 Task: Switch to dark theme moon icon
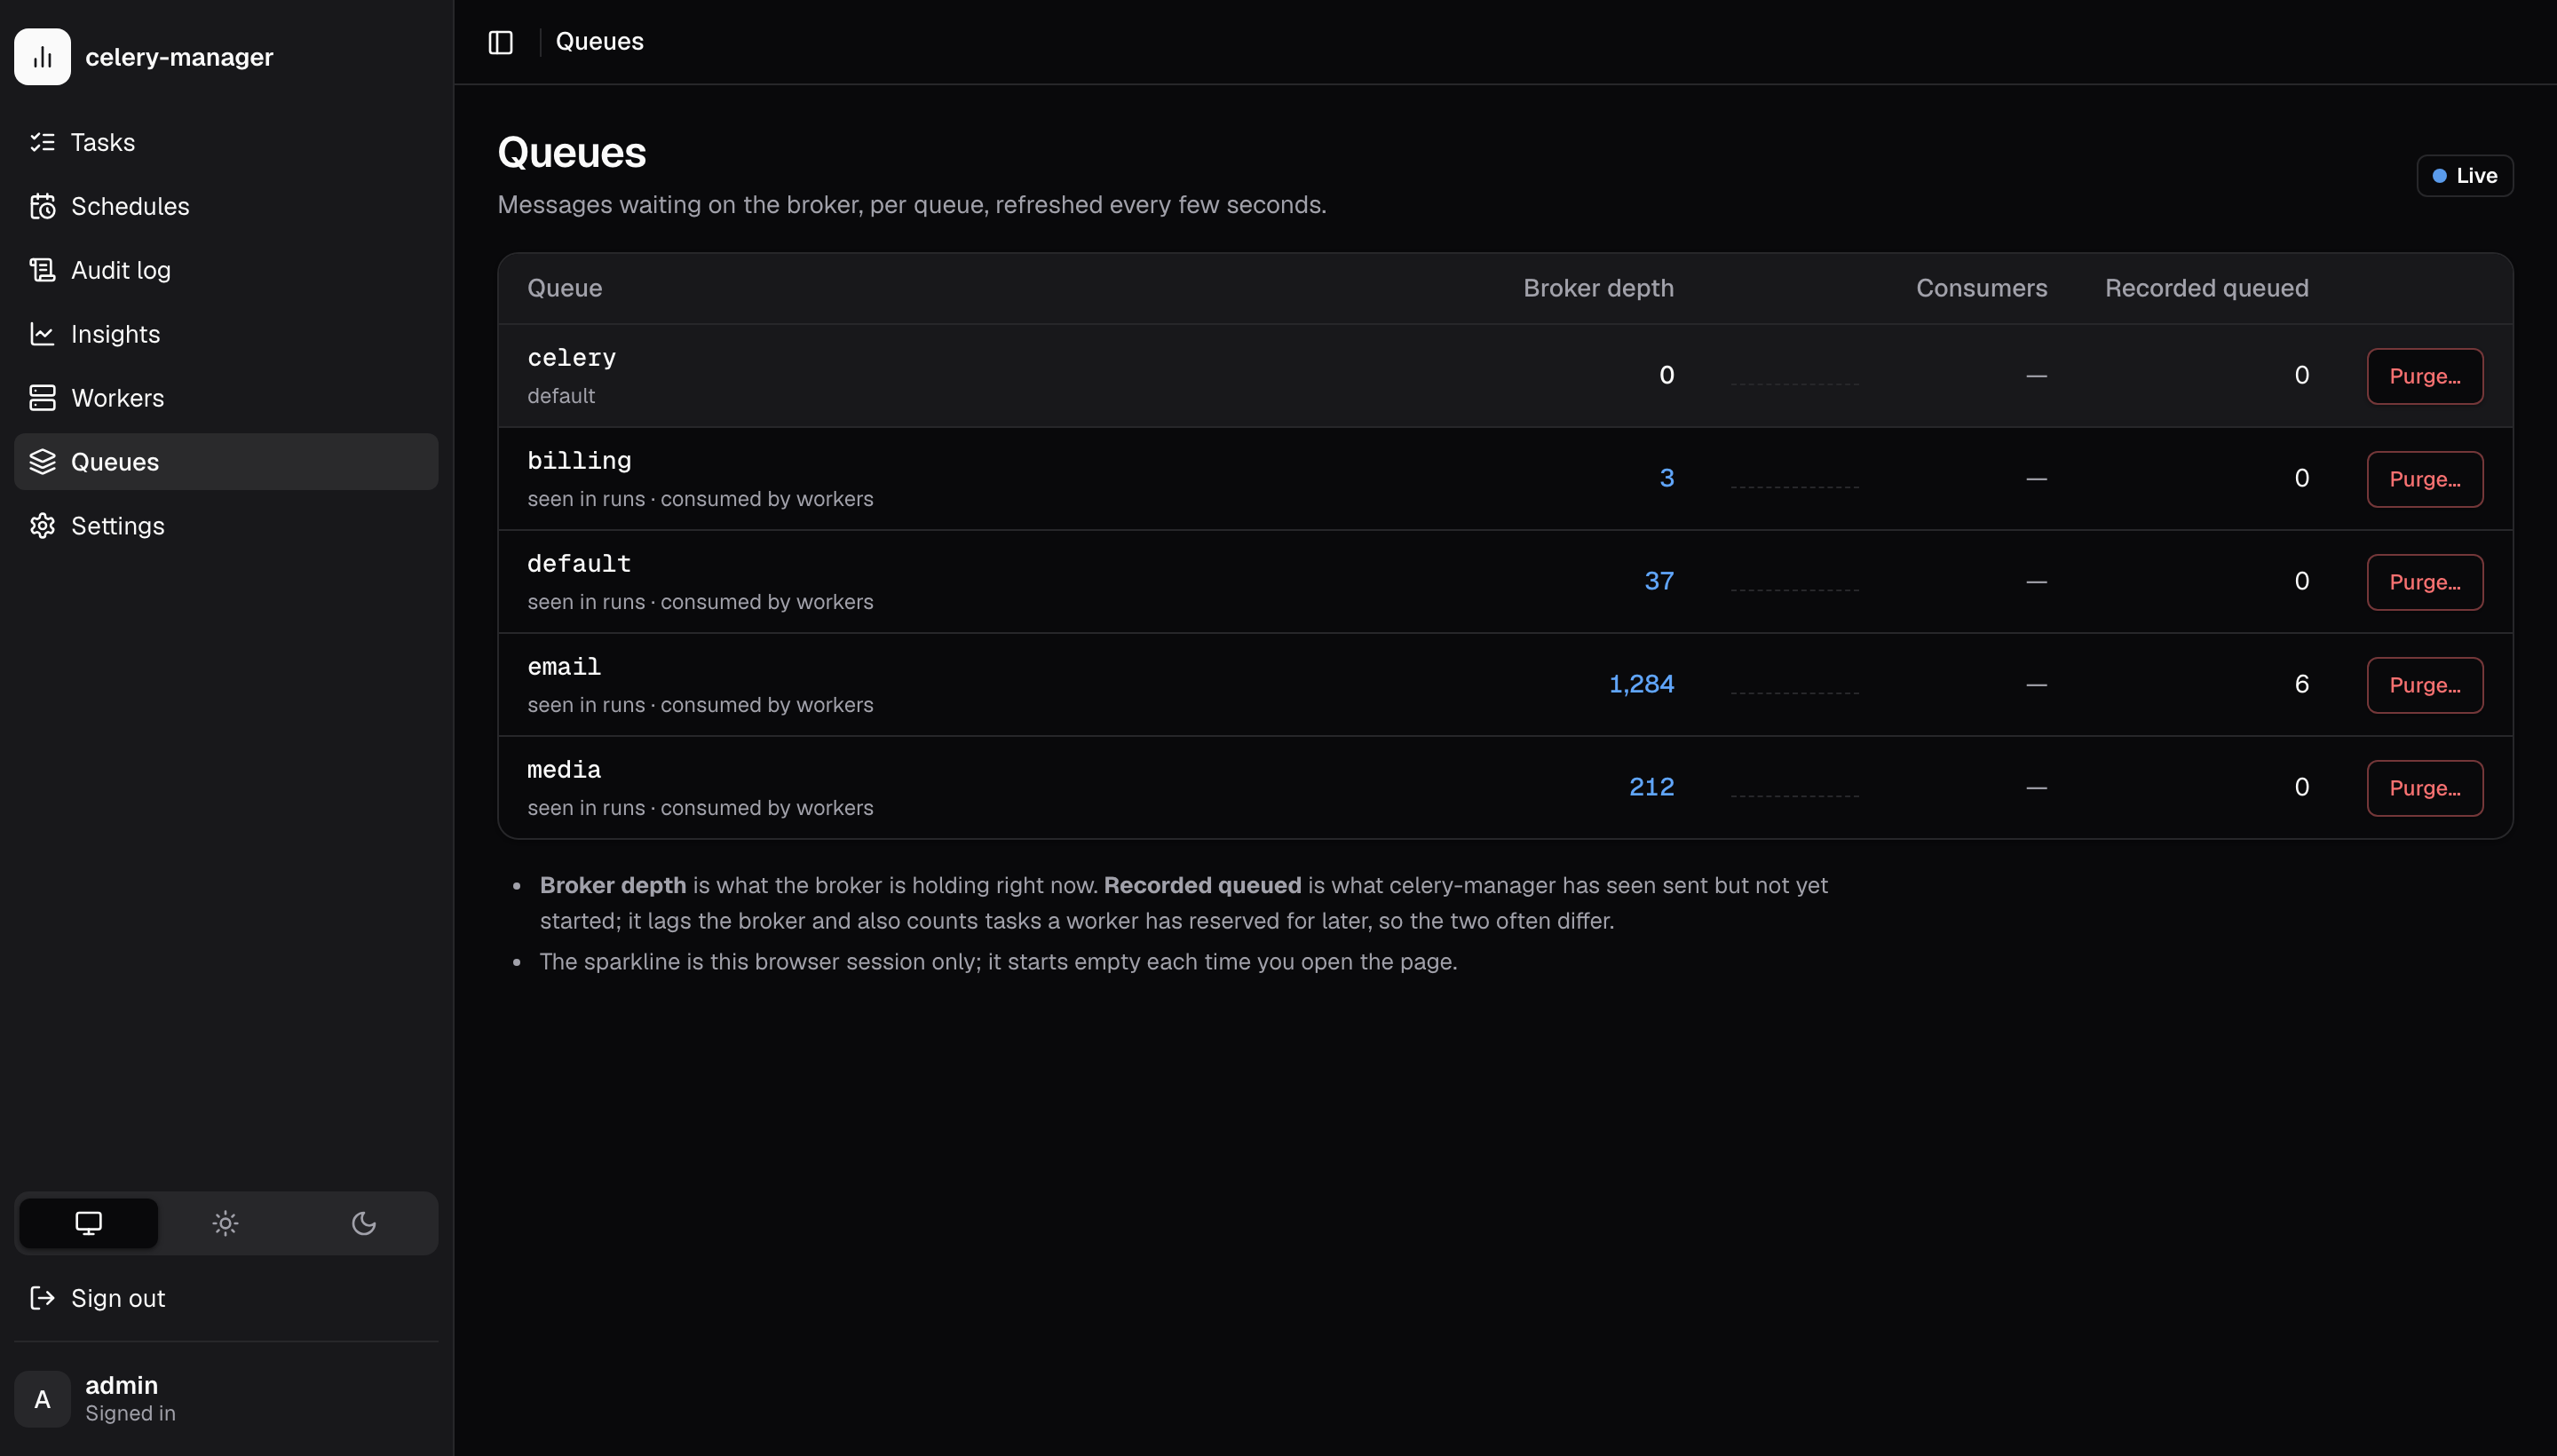pos(364,1223)
